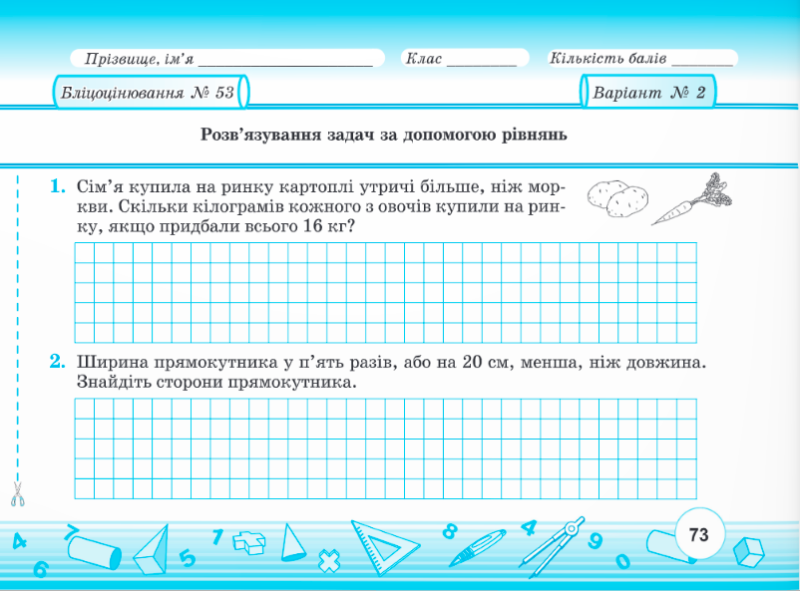Click the page number 73 circle
Viewport: 800px width, 591px height.
[698, 536]
